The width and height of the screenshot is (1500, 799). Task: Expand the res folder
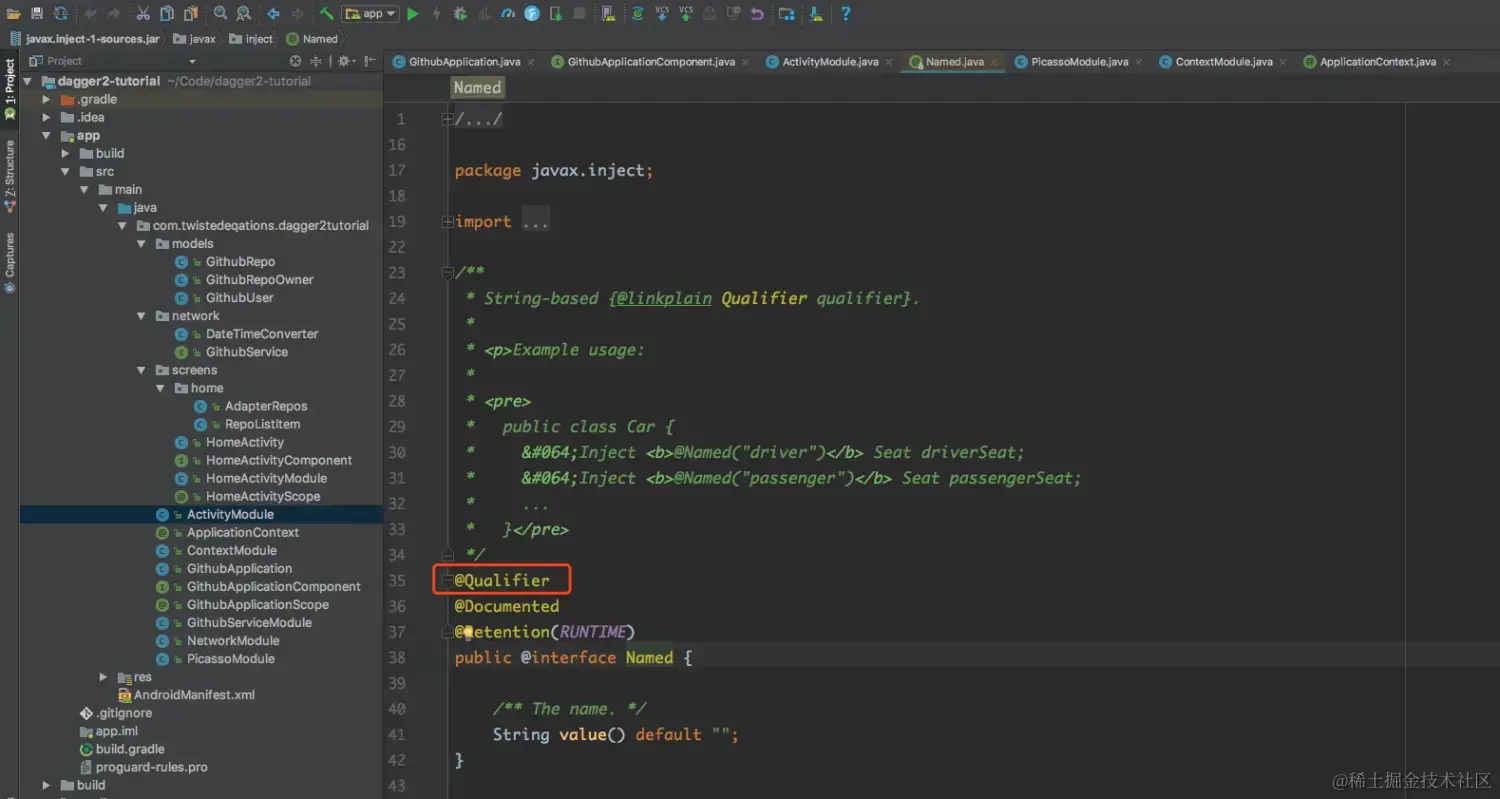(103, 677)
